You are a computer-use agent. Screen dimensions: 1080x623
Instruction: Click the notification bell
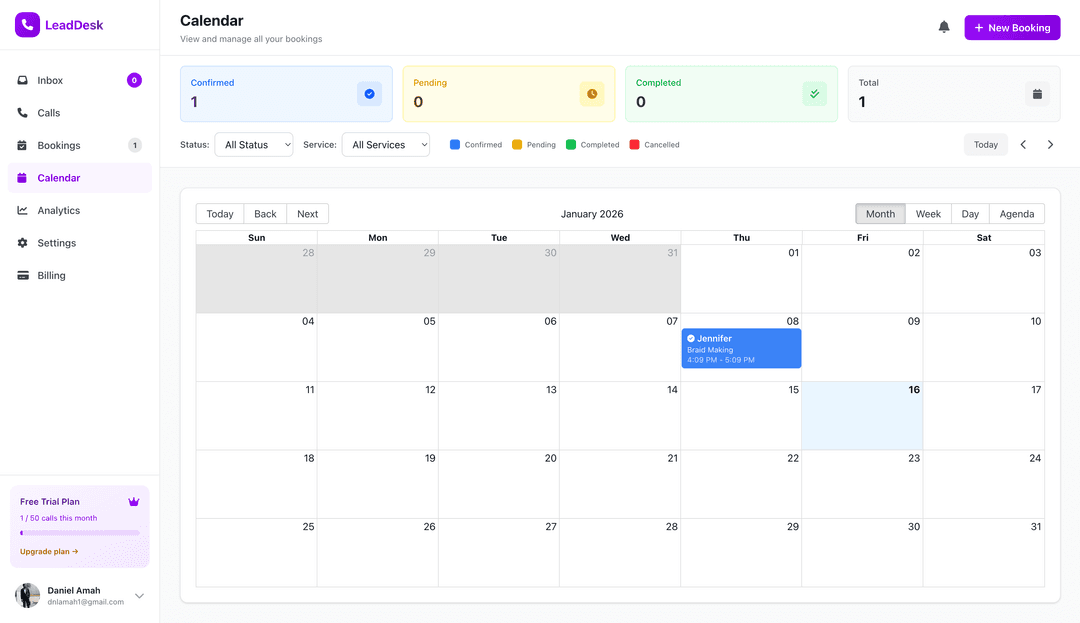[943, 27]
